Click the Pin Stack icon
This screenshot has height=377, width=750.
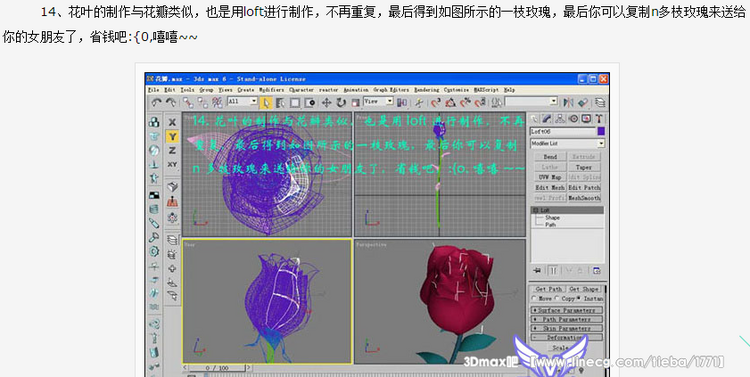click(537, 271)
